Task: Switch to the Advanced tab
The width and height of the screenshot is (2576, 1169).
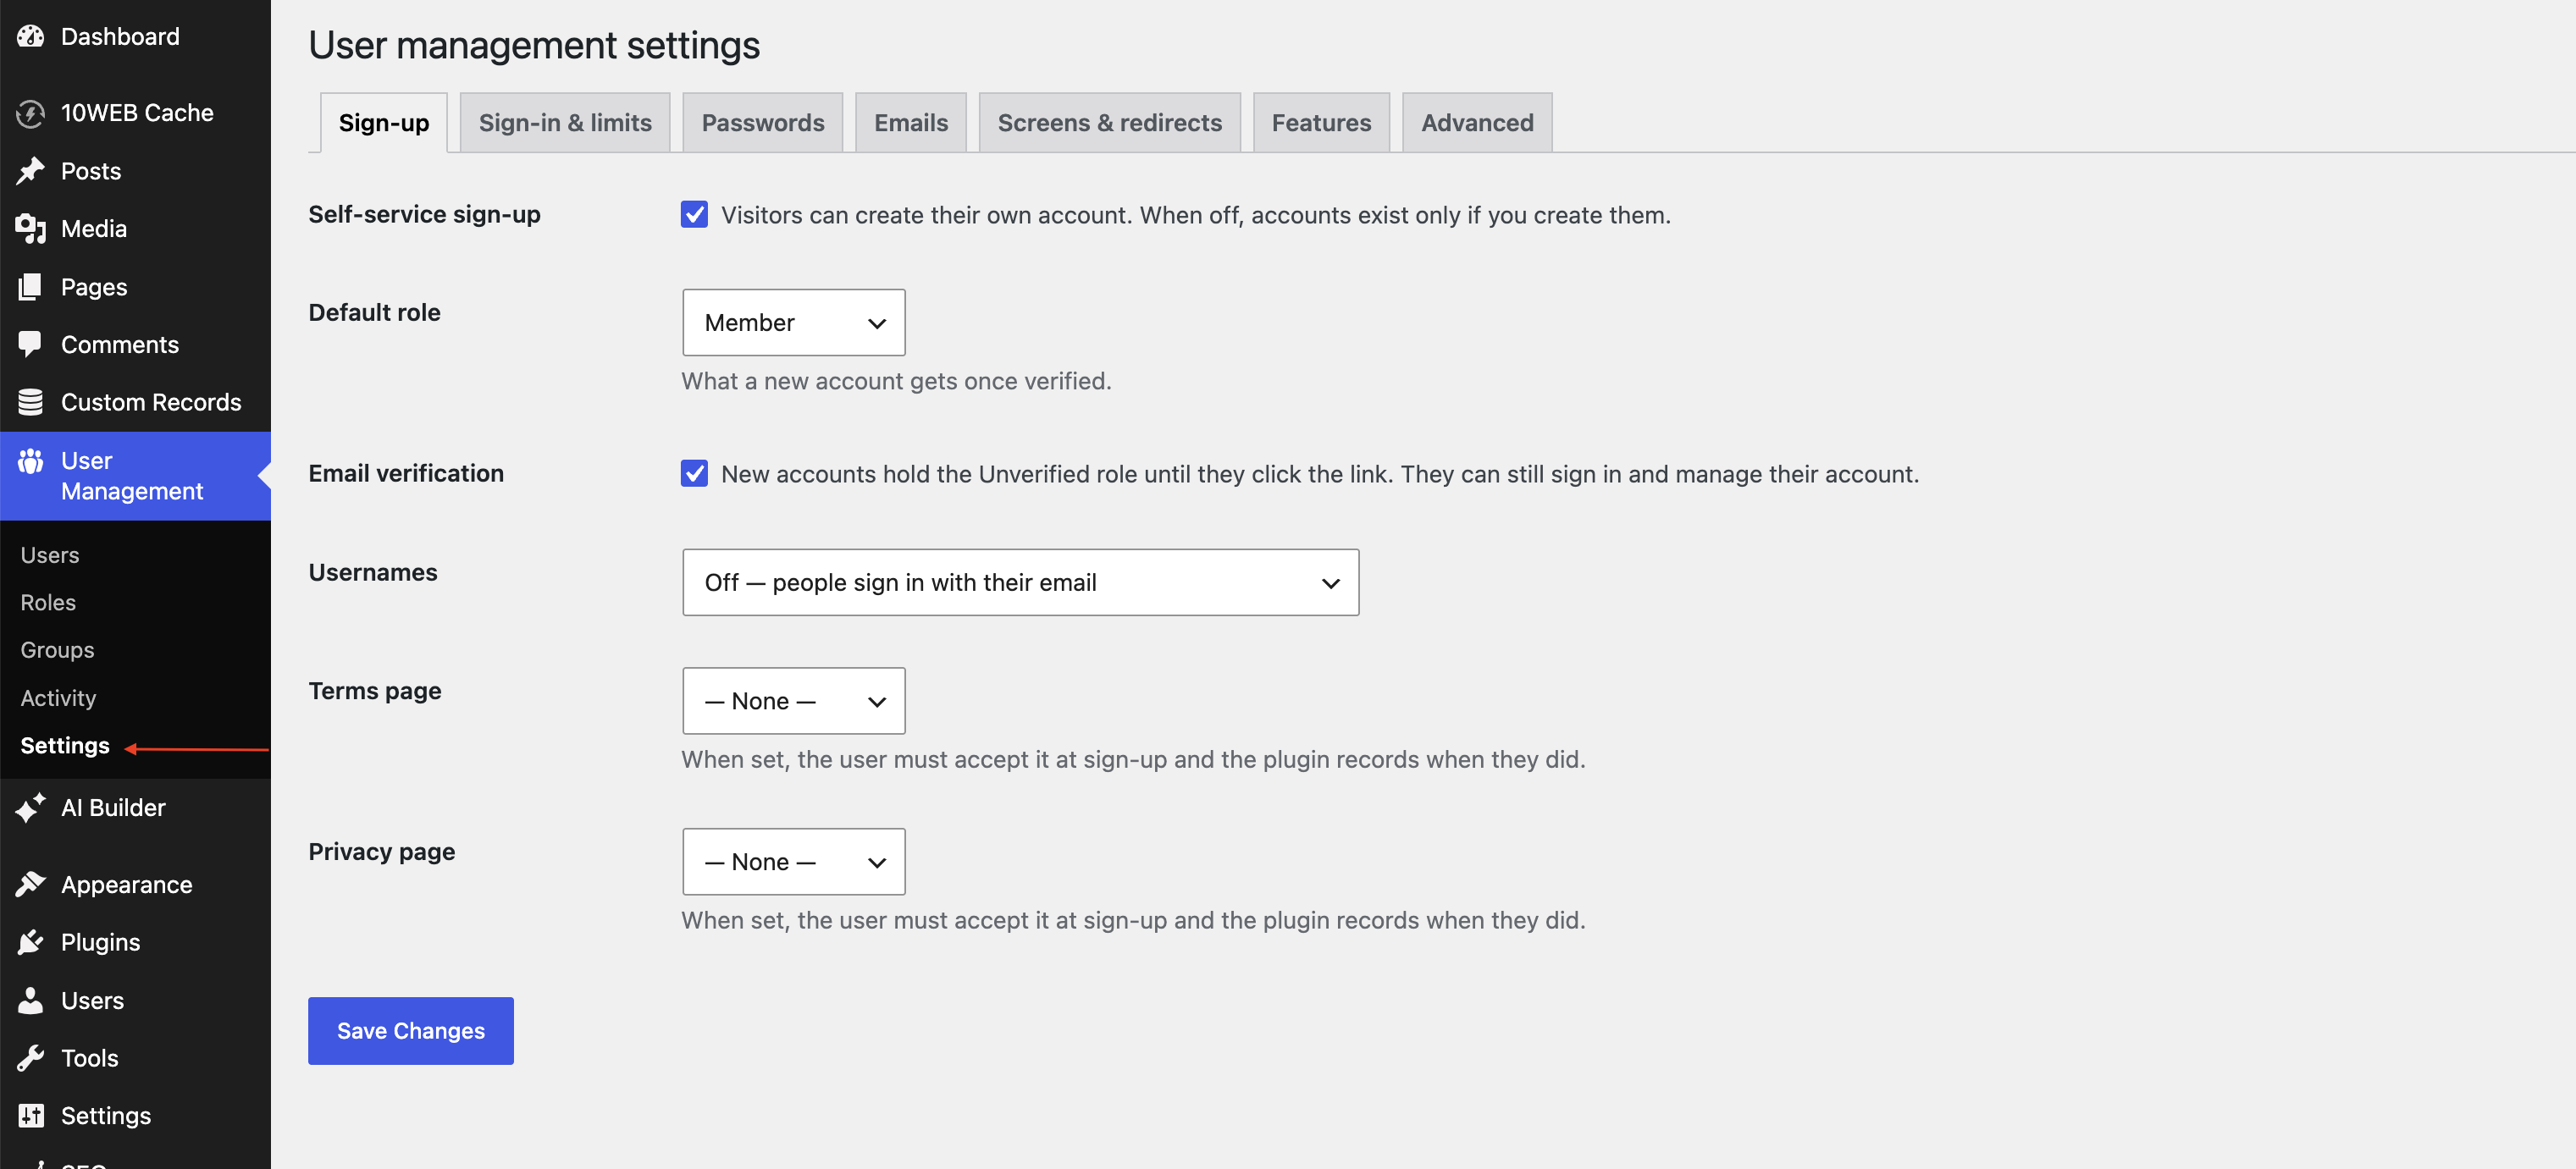Action: pos(1477,123)
